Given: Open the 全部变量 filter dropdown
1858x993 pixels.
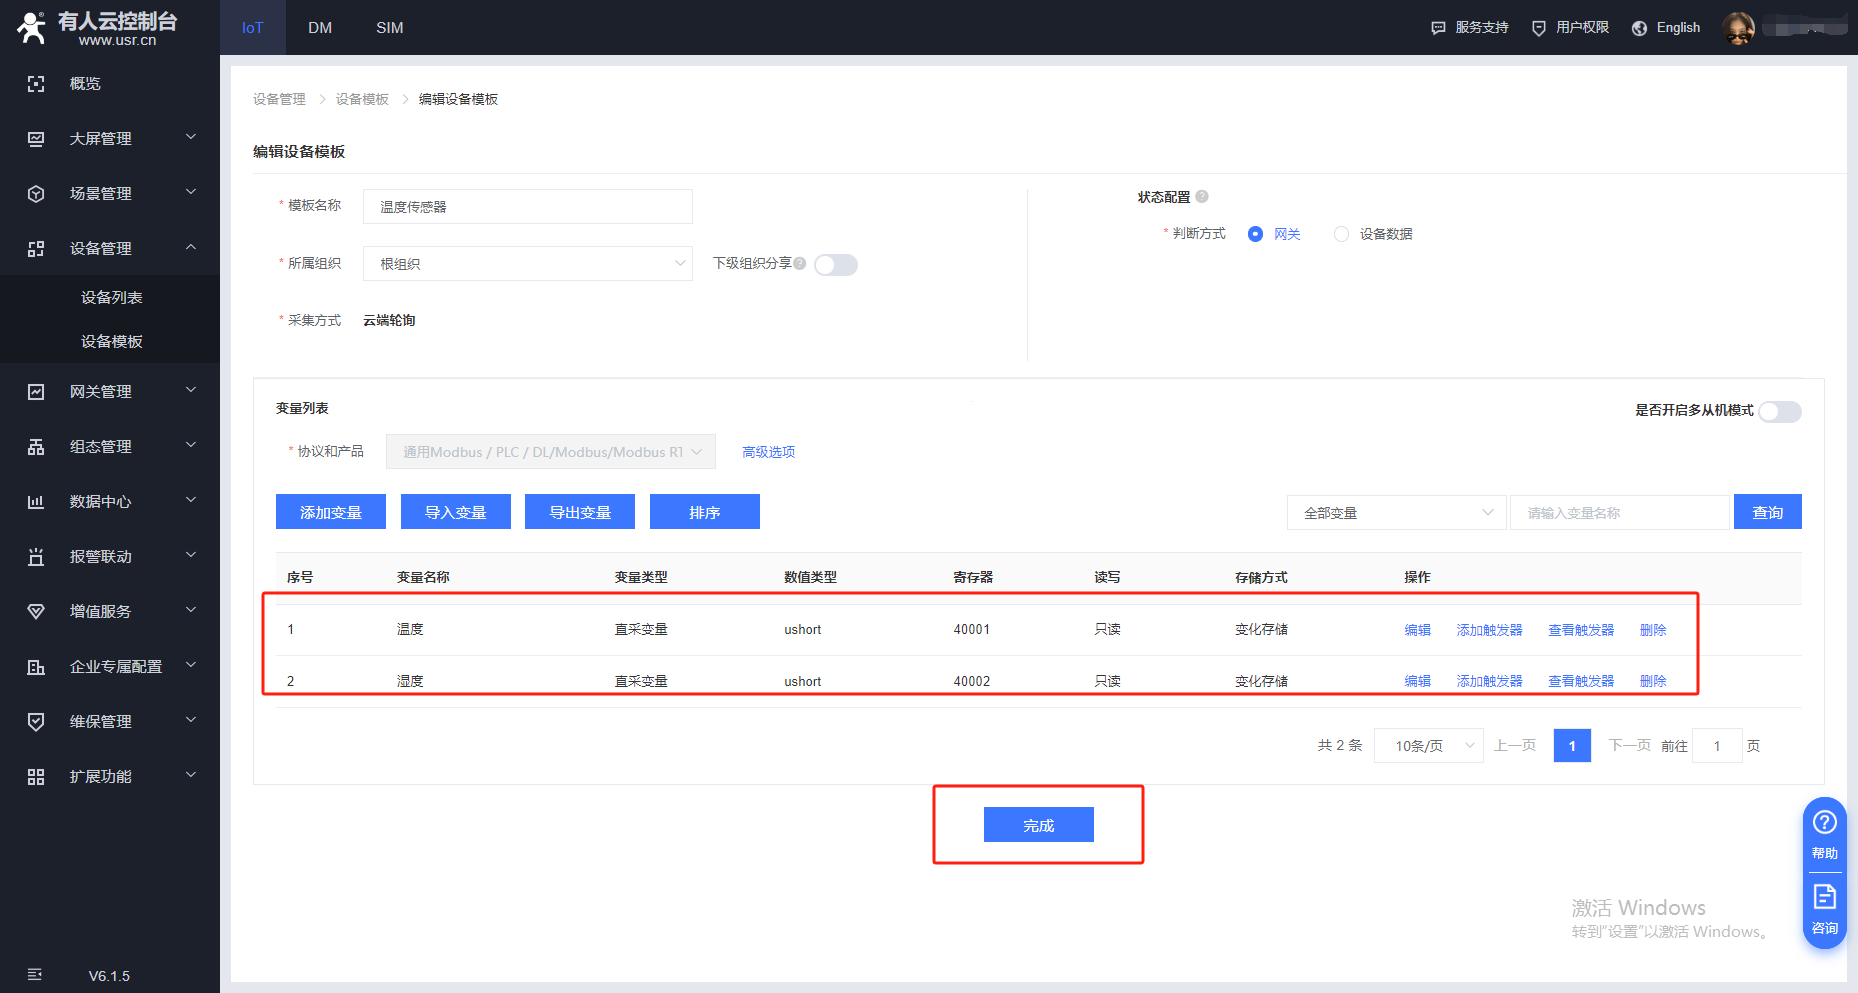Looking at the screenshot, I should (1395, 513).
